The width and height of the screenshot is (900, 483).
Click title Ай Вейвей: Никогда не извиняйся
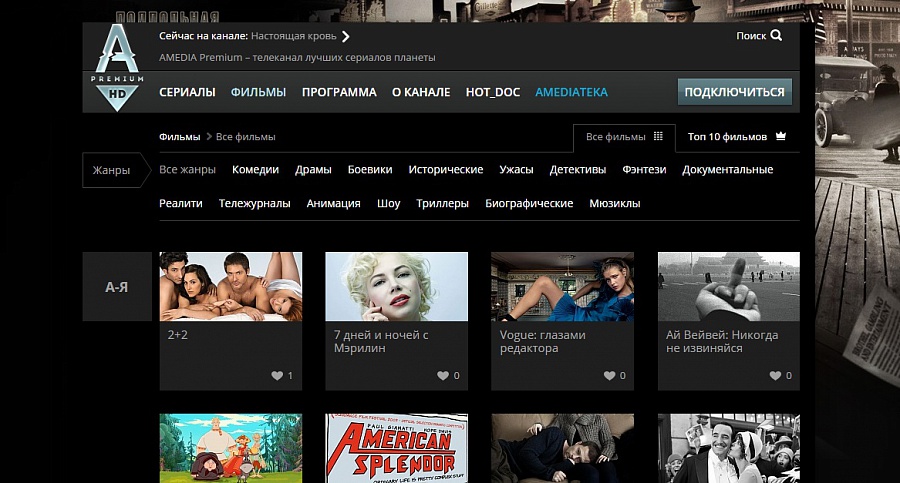722,342
